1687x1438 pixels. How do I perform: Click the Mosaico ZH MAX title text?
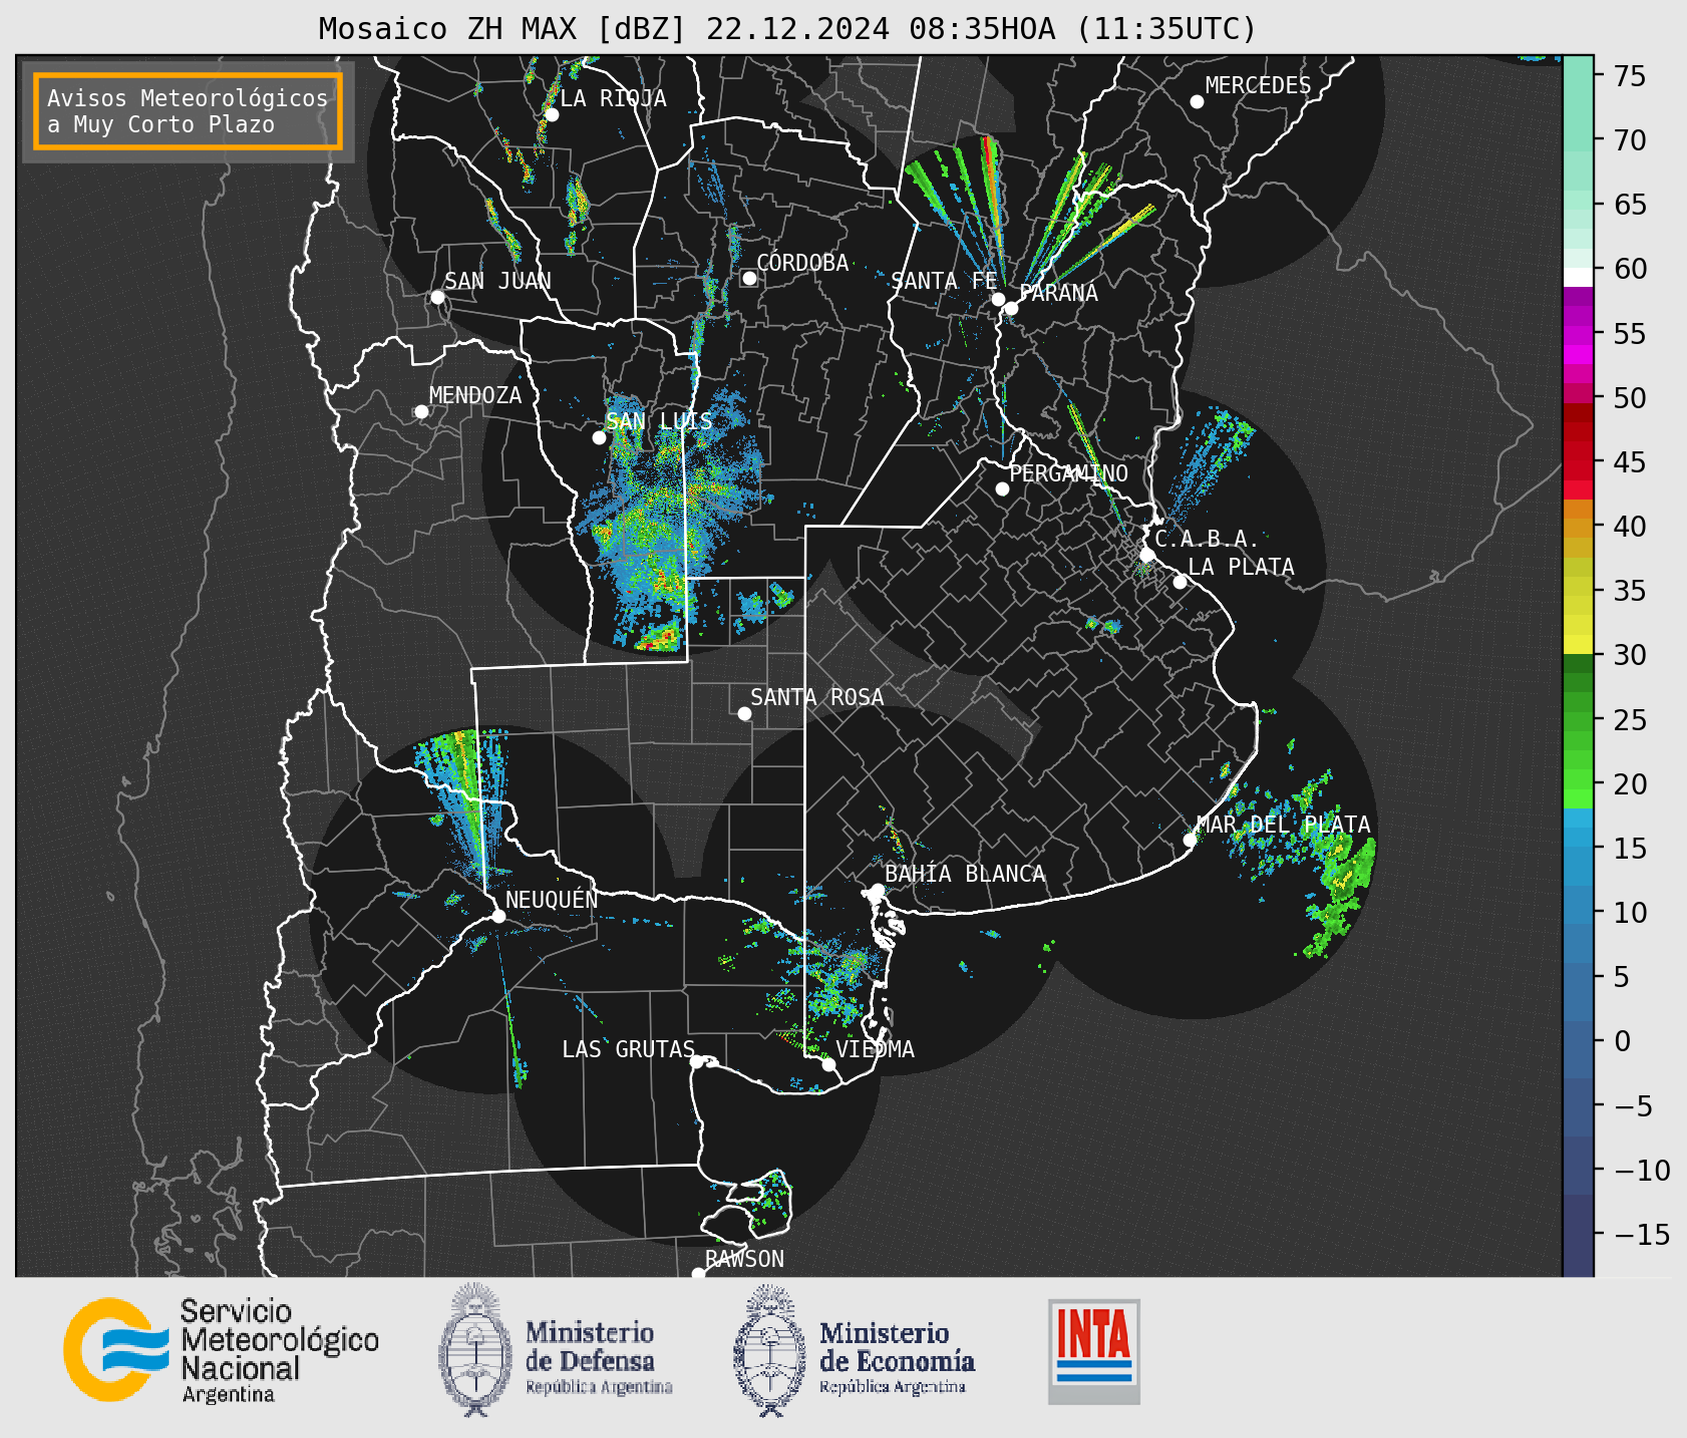click(x=787, y=28)
